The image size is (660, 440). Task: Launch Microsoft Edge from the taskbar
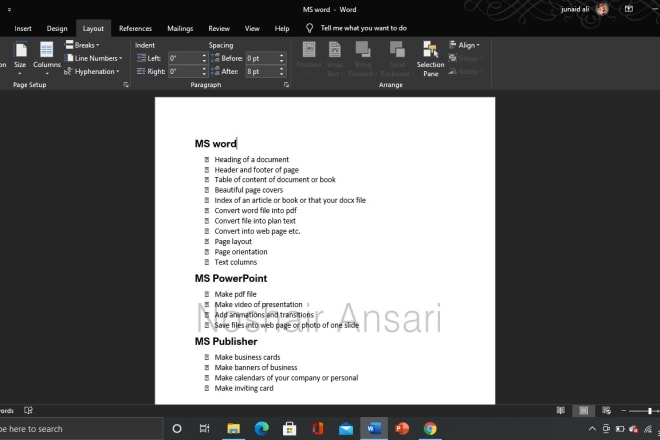(x=262, y=429)
